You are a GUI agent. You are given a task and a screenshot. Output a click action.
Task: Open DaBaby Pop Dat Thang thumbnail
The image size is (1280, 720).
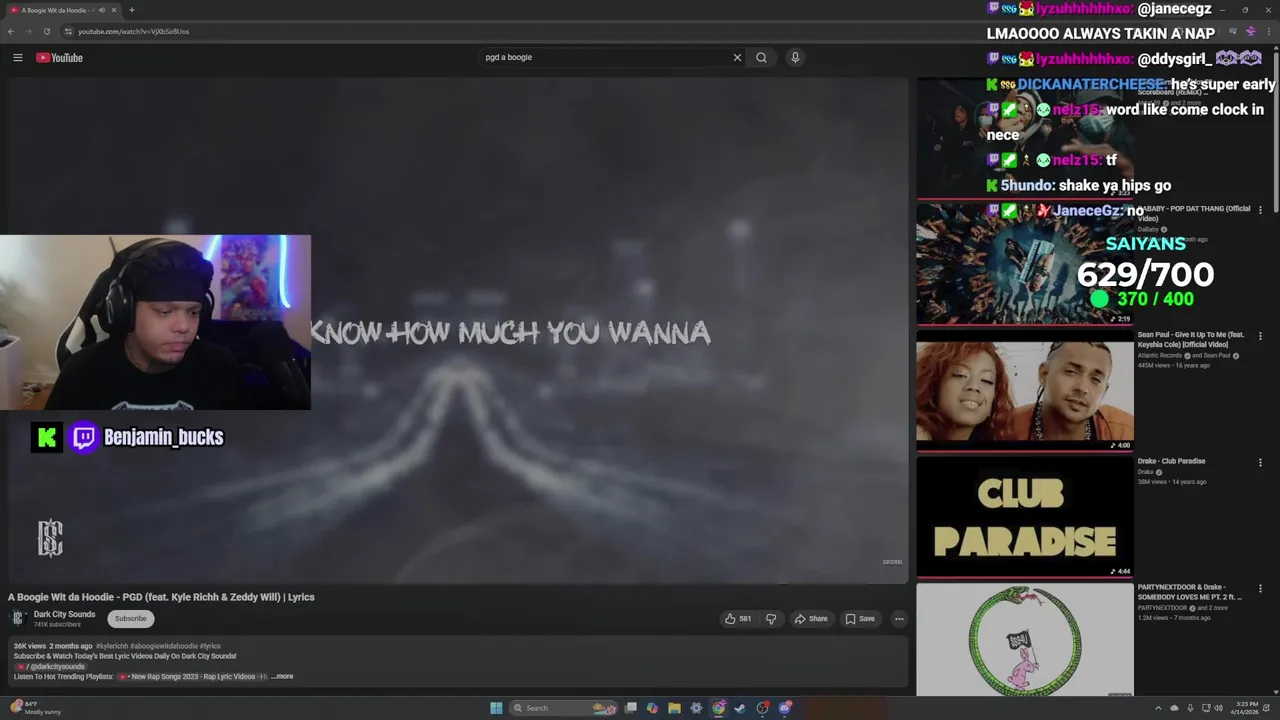click(x=1025, y=263)
